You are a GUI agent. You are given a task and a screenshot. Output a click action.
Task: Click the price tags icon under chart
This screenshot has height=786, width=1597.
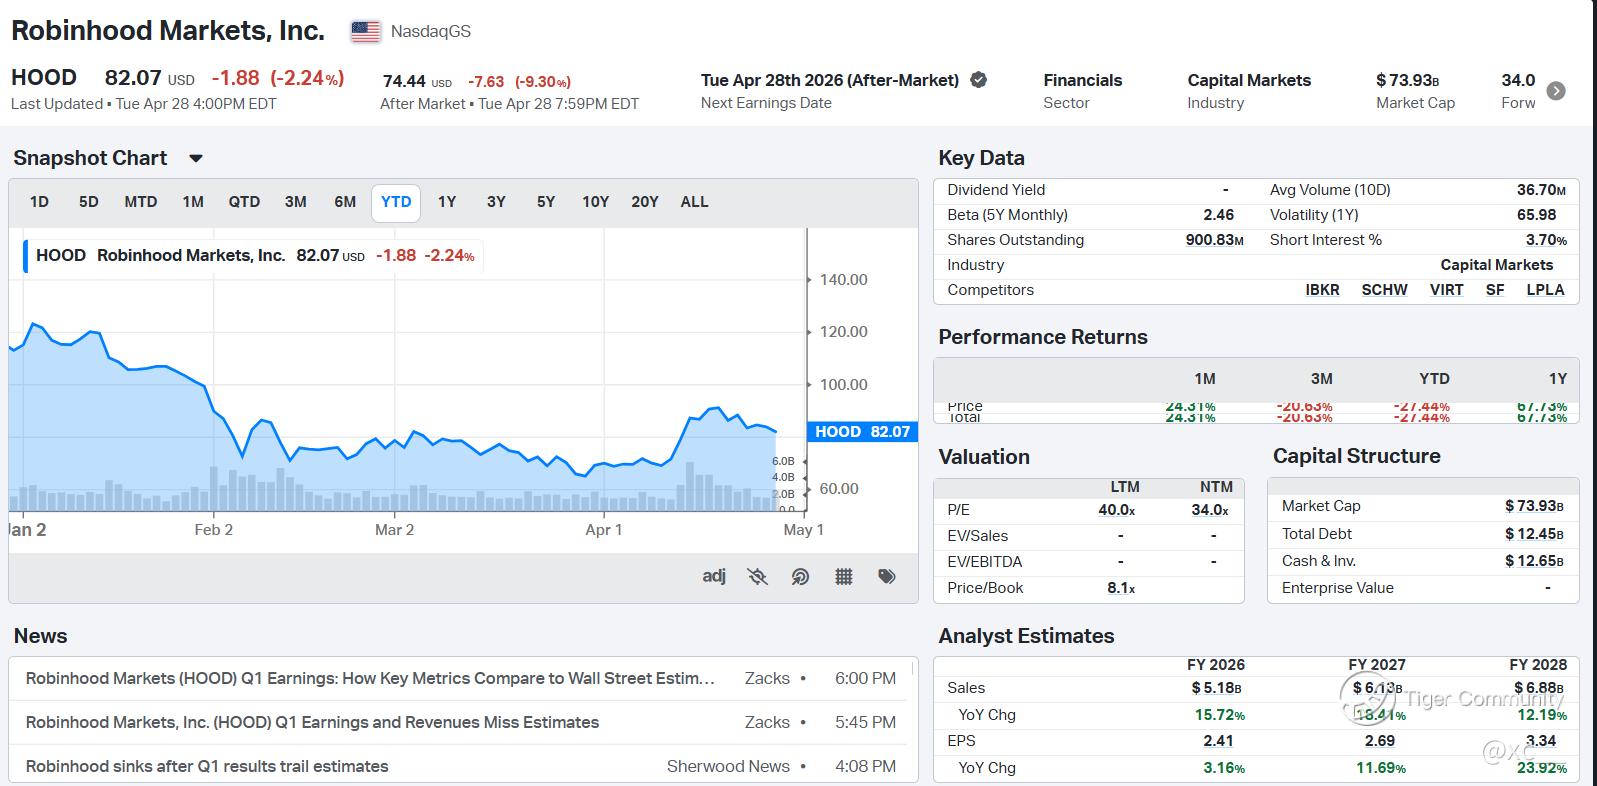click(x=886, y=576)
